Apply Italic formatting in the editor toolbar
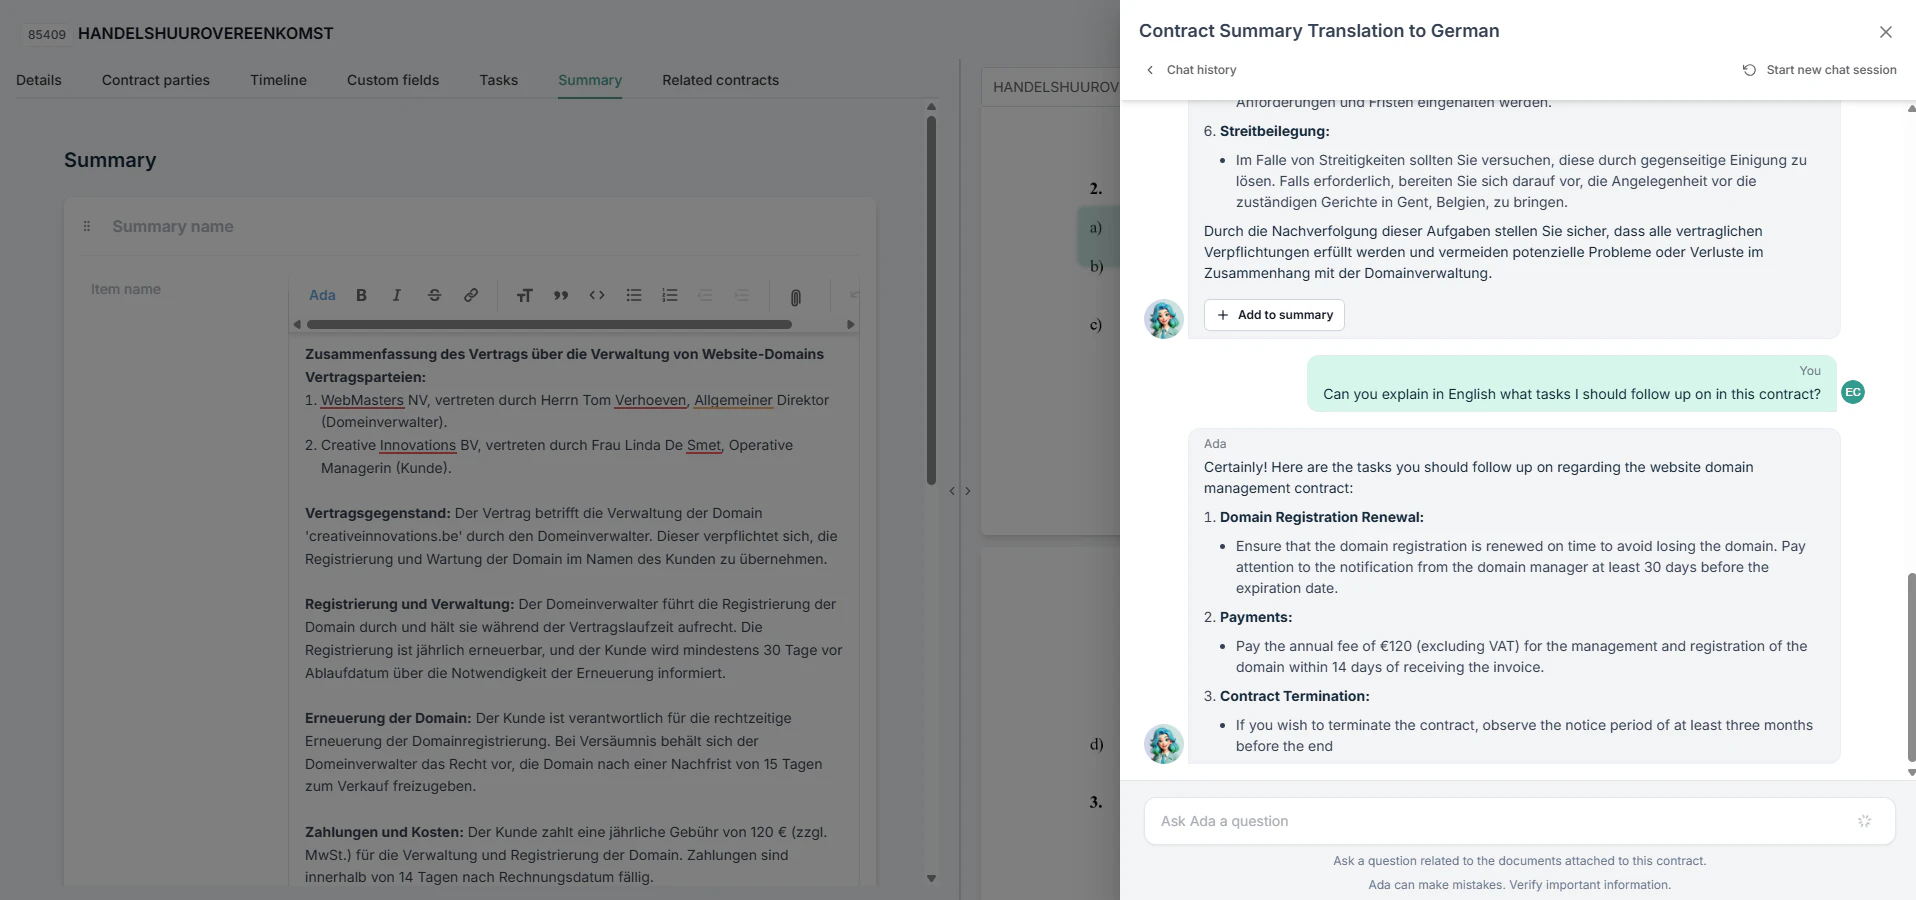This screenshot has width=1916, height=900. (396, 295)
